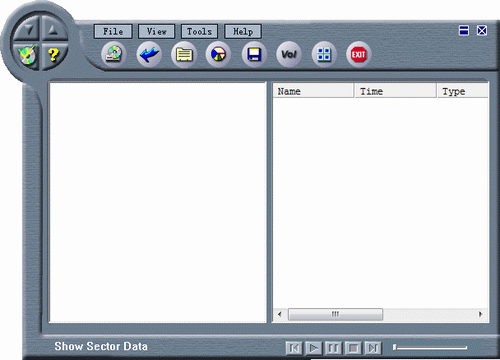Click the Play button
The width and height of the screenshot is (500, 360).
[x=313, y=348]
